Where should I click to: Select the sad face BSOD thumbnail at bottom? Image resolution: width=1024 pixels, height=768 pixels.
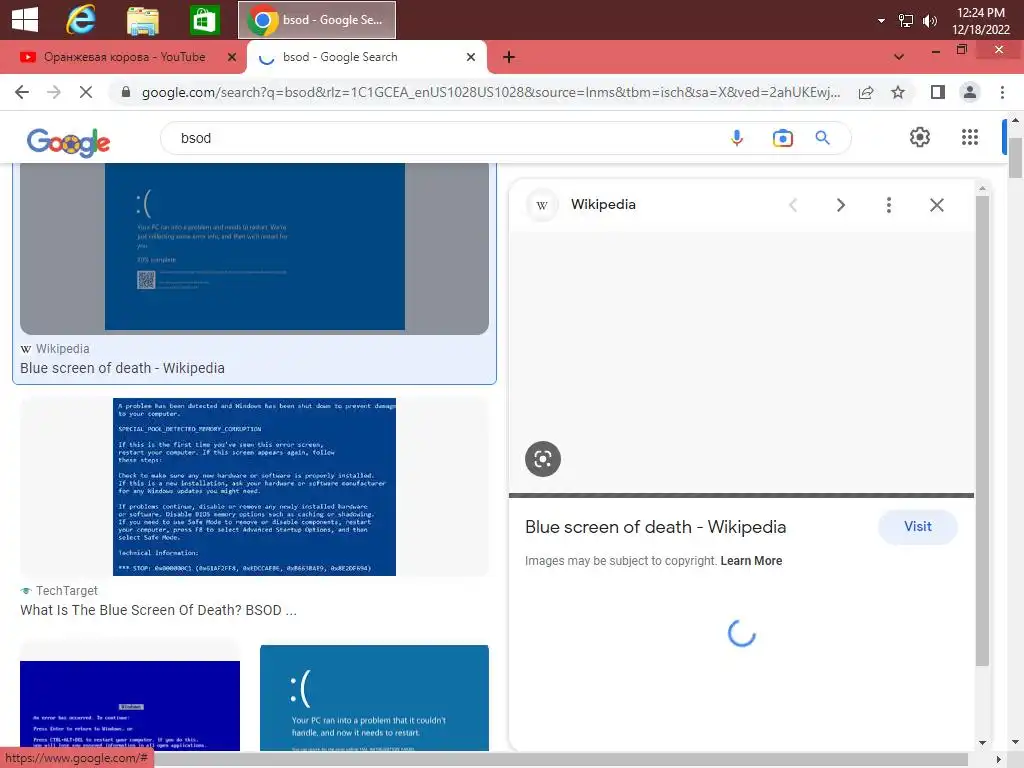tap(374, 697)
